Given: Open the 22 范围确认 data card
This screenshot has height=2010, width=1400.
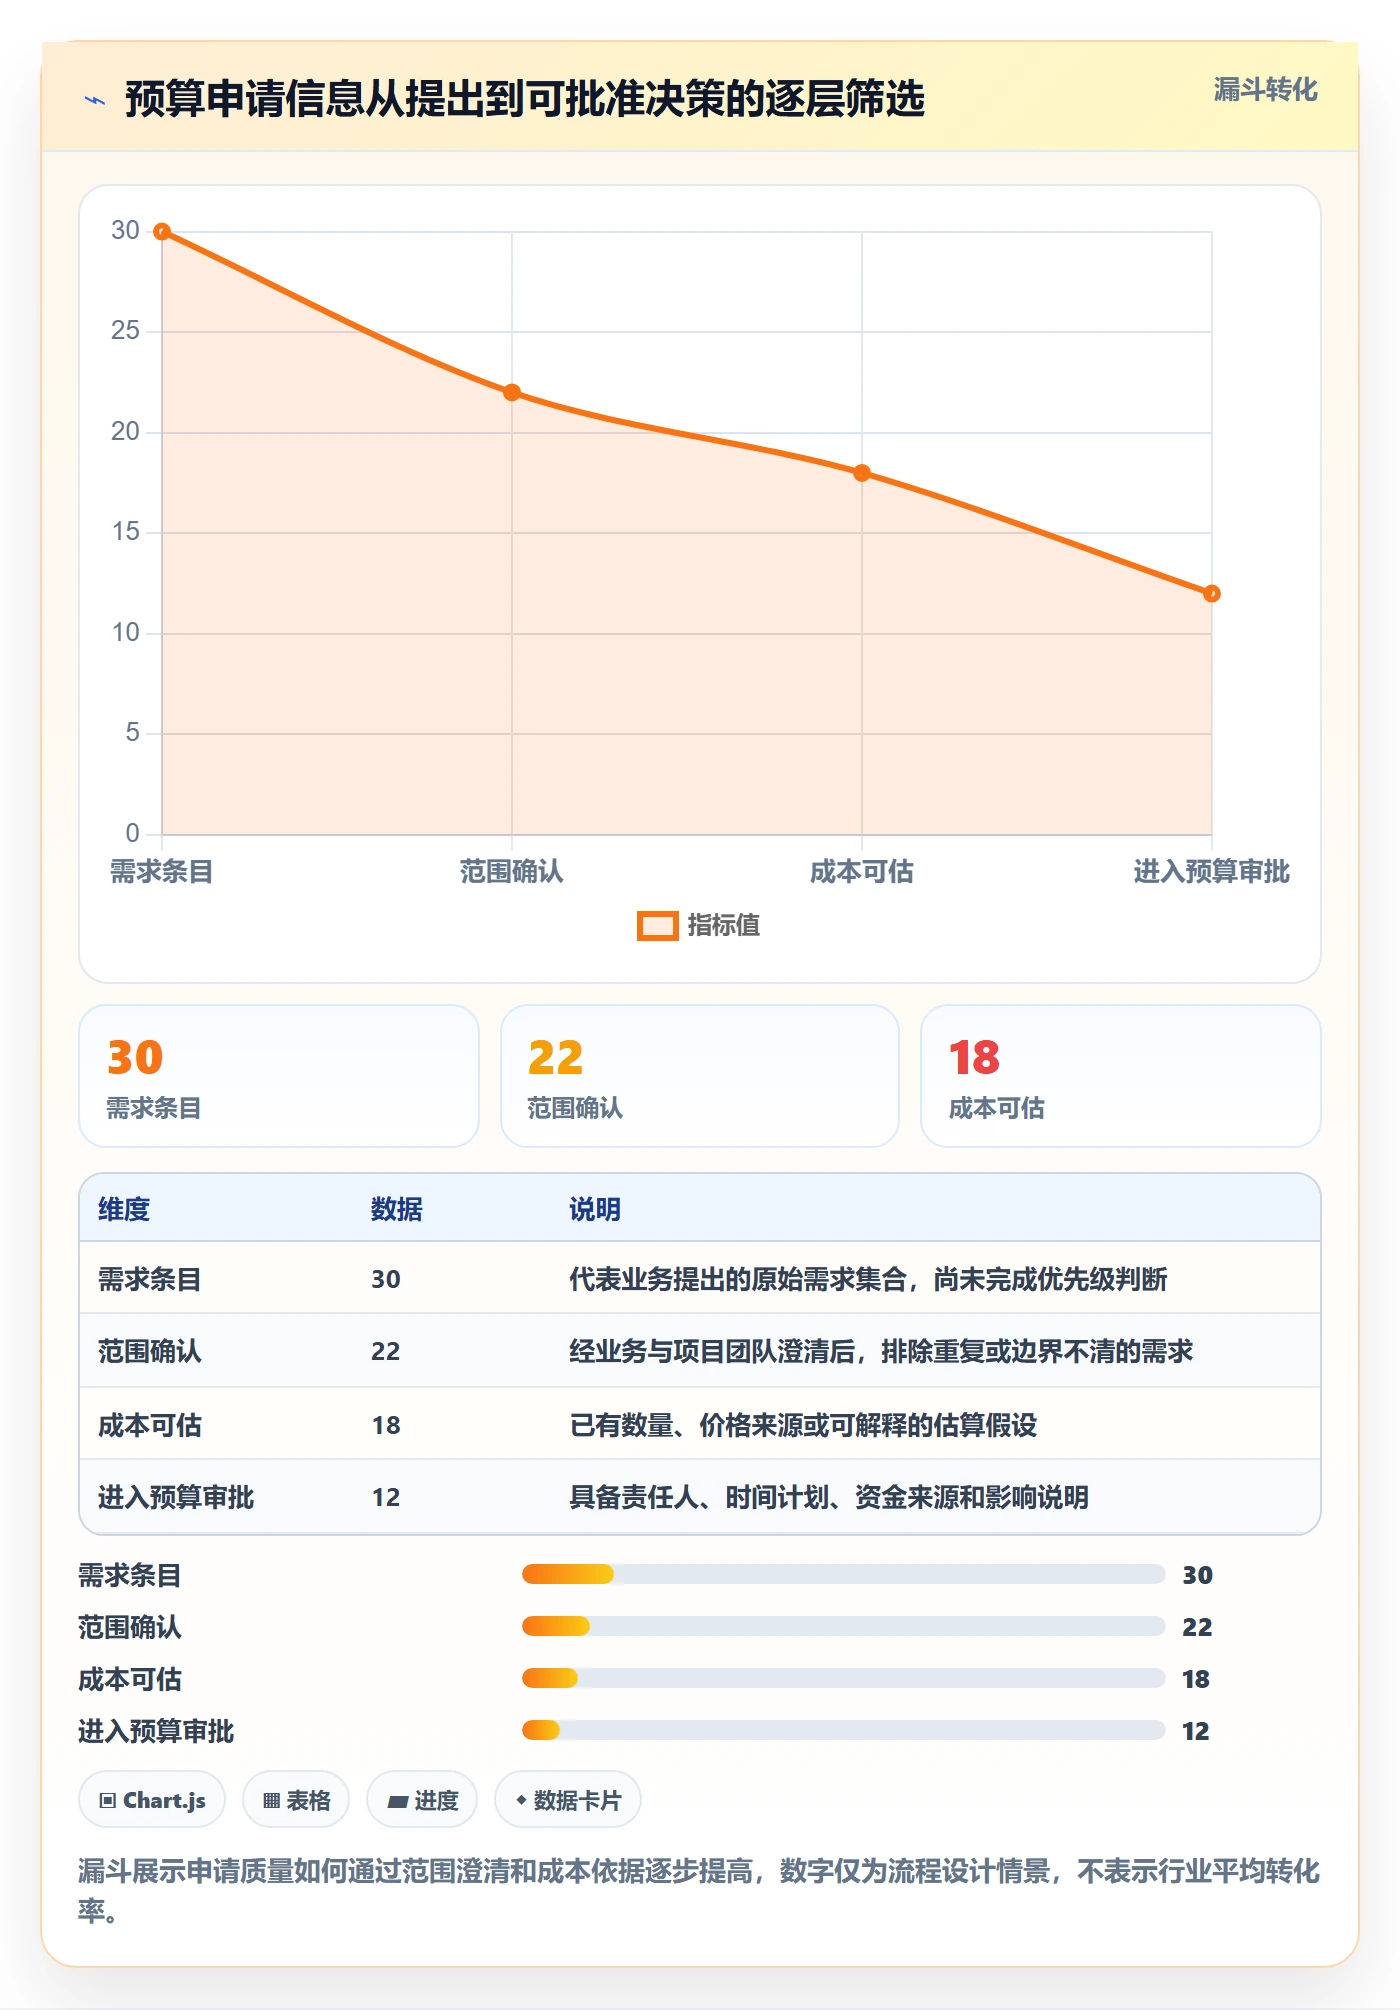Looking at the screenshot, I should point(700,1076).
